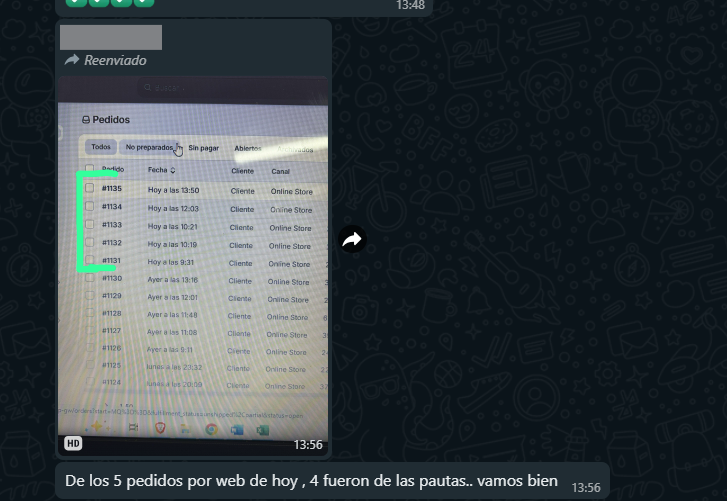Click the 'Reenviado' label
Screen dimensions: 727x501
[115, 60]
